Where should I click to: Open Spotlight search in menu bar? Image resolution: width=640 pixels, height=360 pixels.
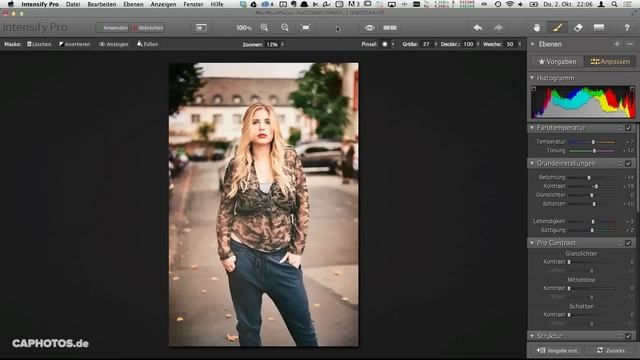[614, 4]
